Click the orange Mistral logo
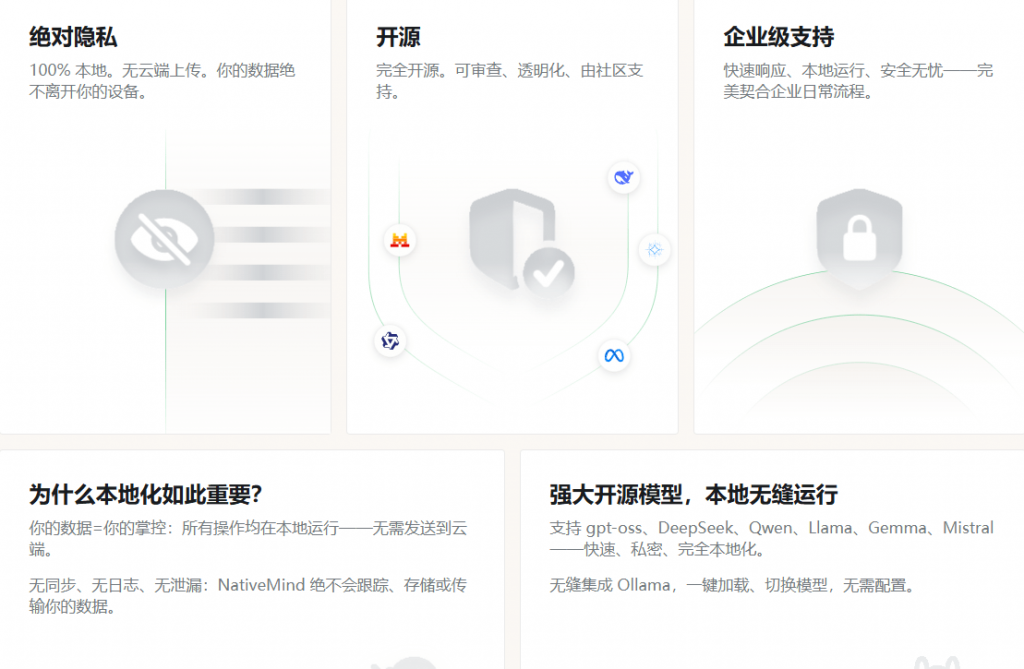The width and height of the screenshot is (1024, 669). click(400, 240)
